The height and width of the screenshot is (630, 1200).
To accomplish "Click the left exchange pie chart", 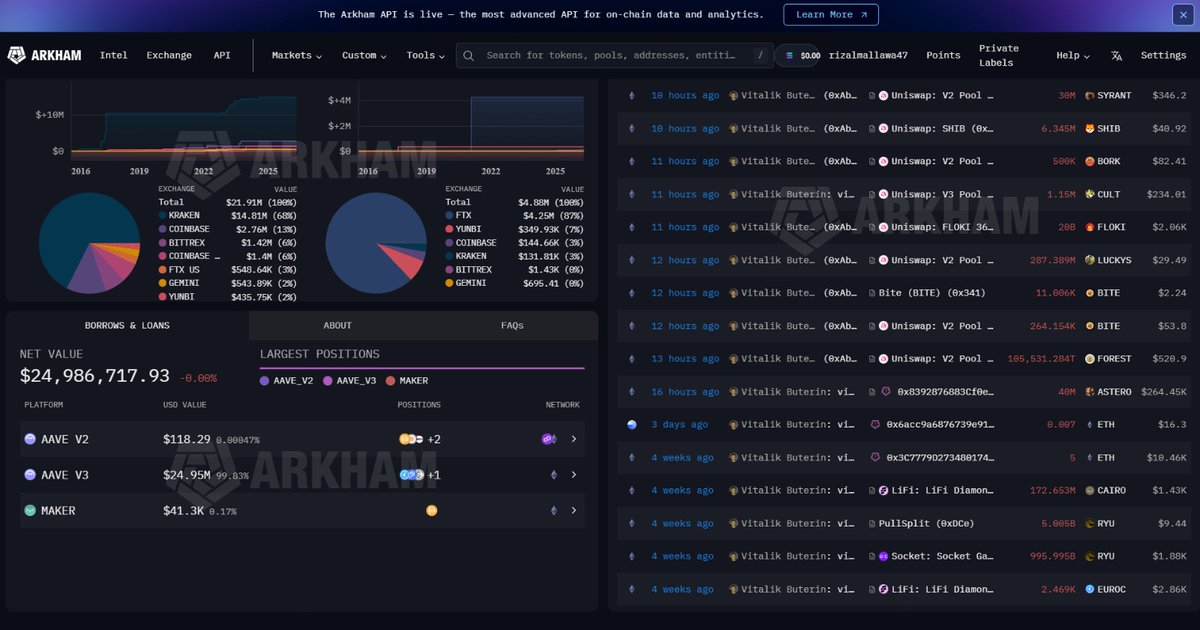I will pos(89,243).
